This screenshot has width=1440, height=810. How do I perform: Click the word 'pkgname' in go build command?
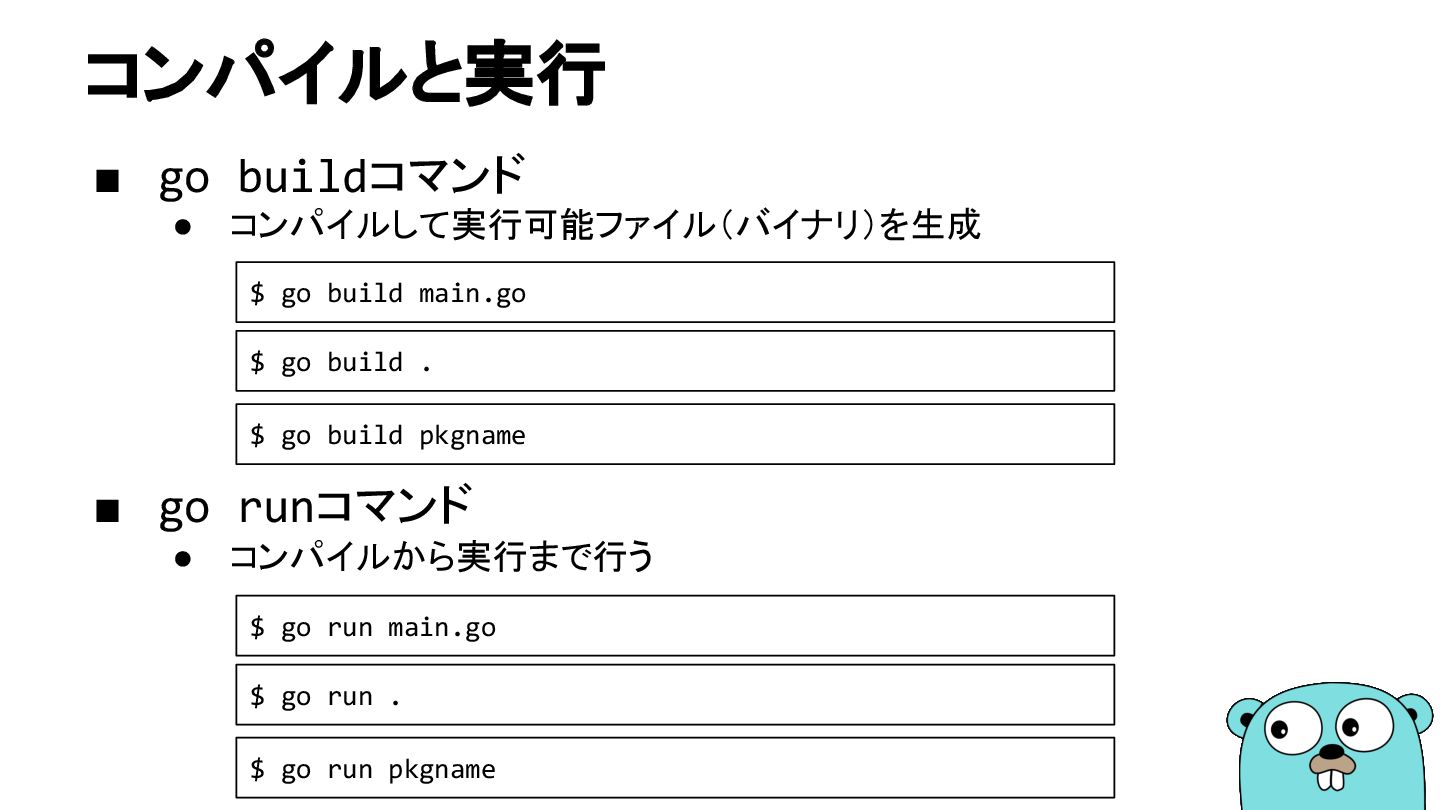point(472,436)
